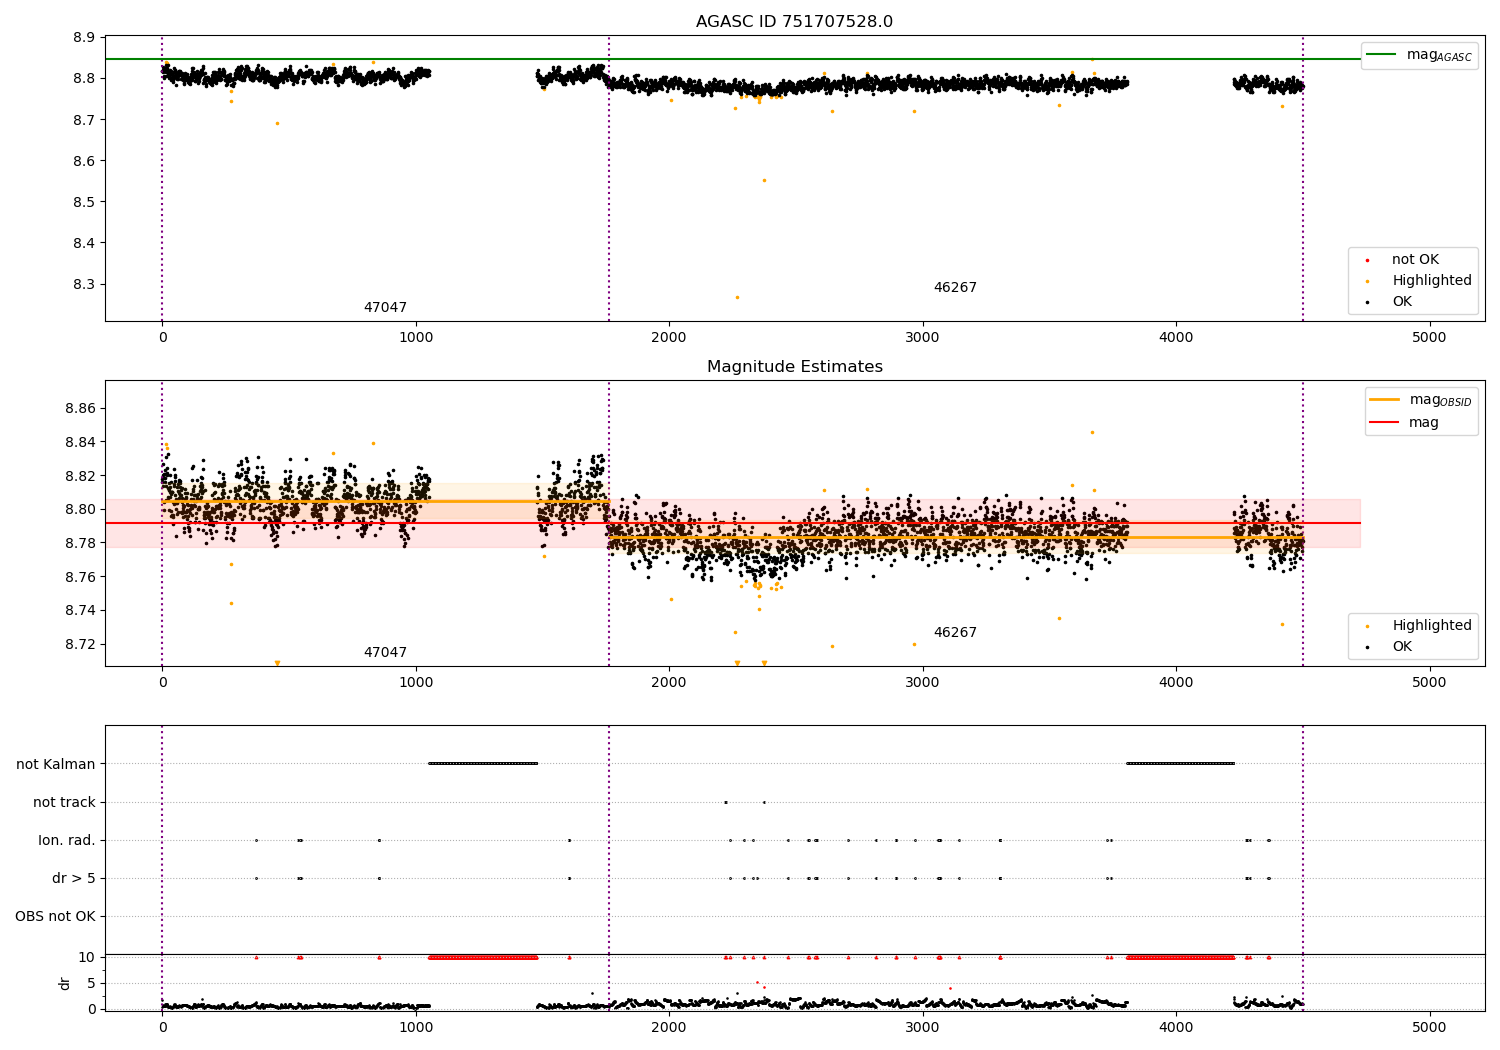Click the 5000 x-axis tick in the top plot

(1429, 338)
